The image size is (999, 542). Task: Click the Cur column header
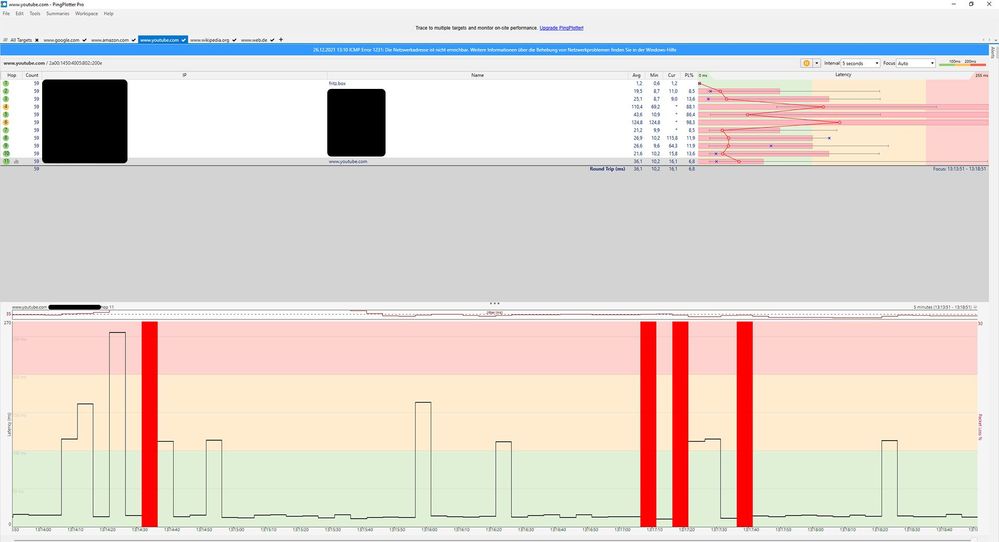(x=671, y=75)
